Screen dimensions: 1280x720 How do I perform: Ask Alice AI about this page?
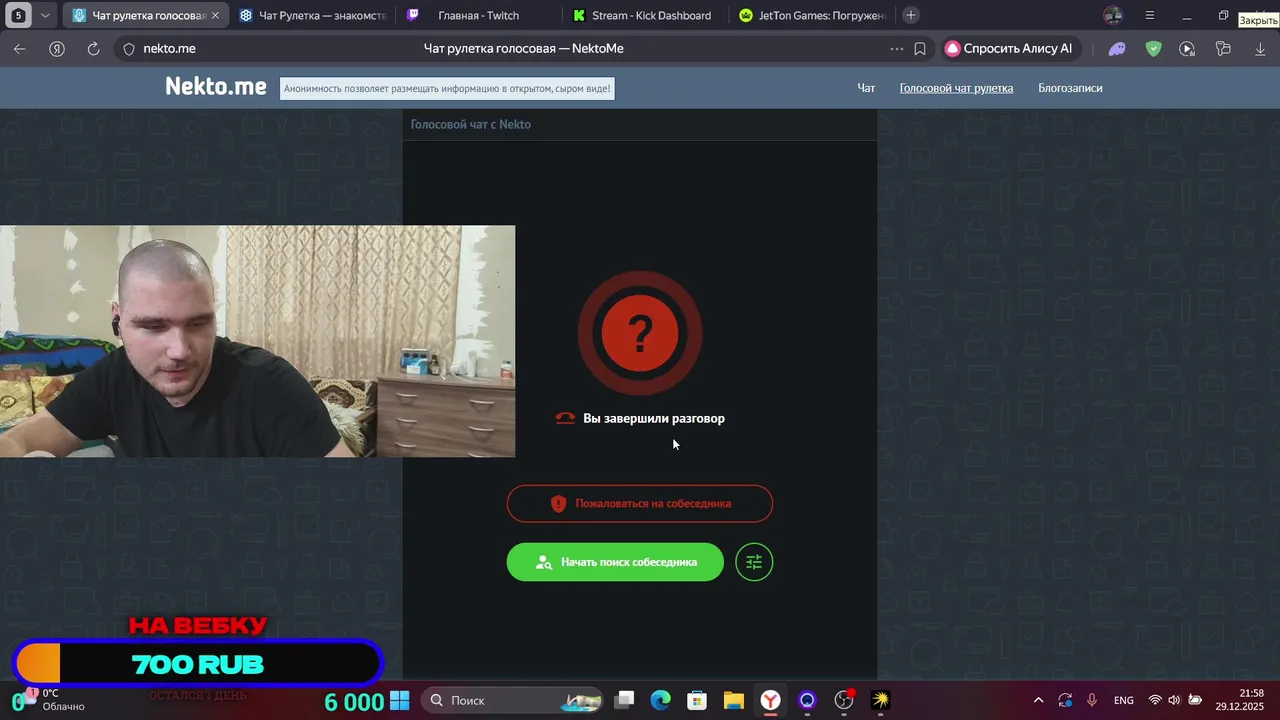pos(1010,48)
